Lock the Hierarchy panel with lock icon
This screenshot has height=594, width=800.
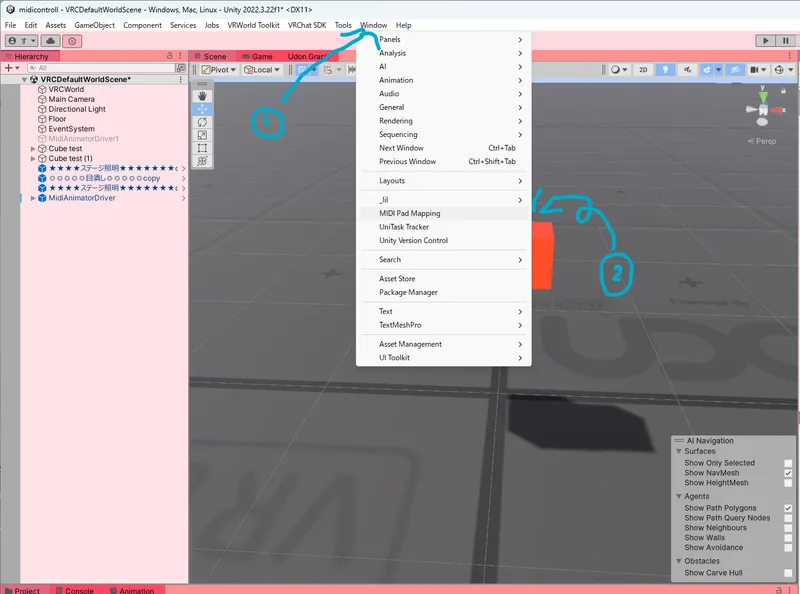(170, 57)
